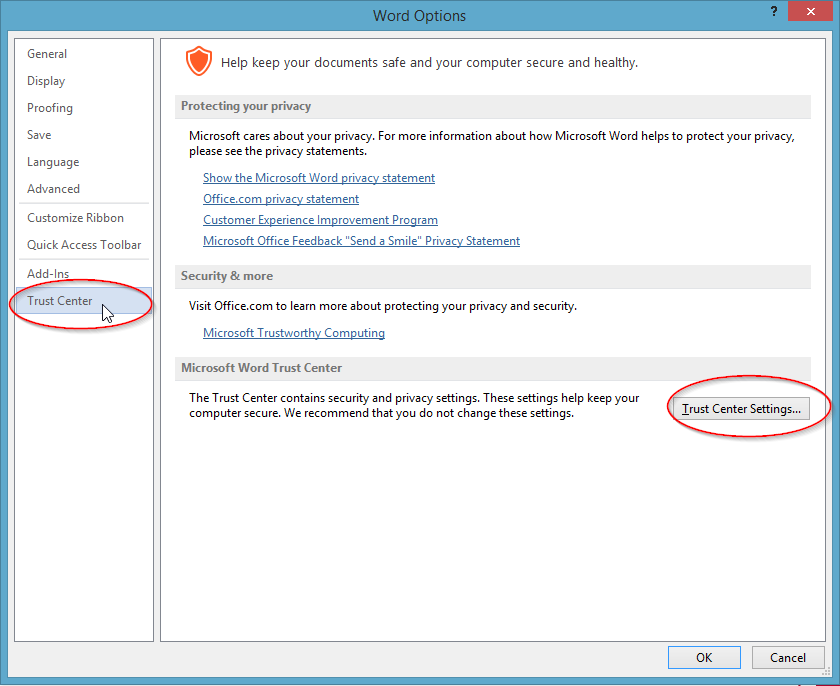The image size is (840, 686).
Task: Open the Microsoft Word privacy statement link
Action: (x=319, y=178)
